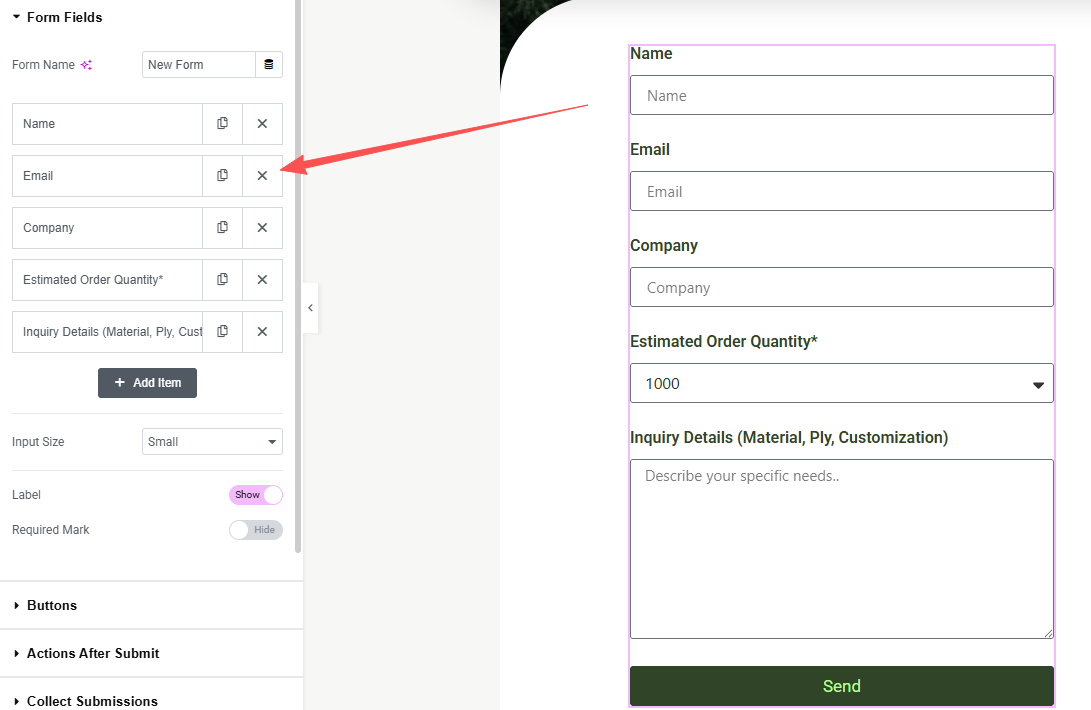The image size is (1091, 710).
Task: Remove the Name form field
Action: point(262,124)
